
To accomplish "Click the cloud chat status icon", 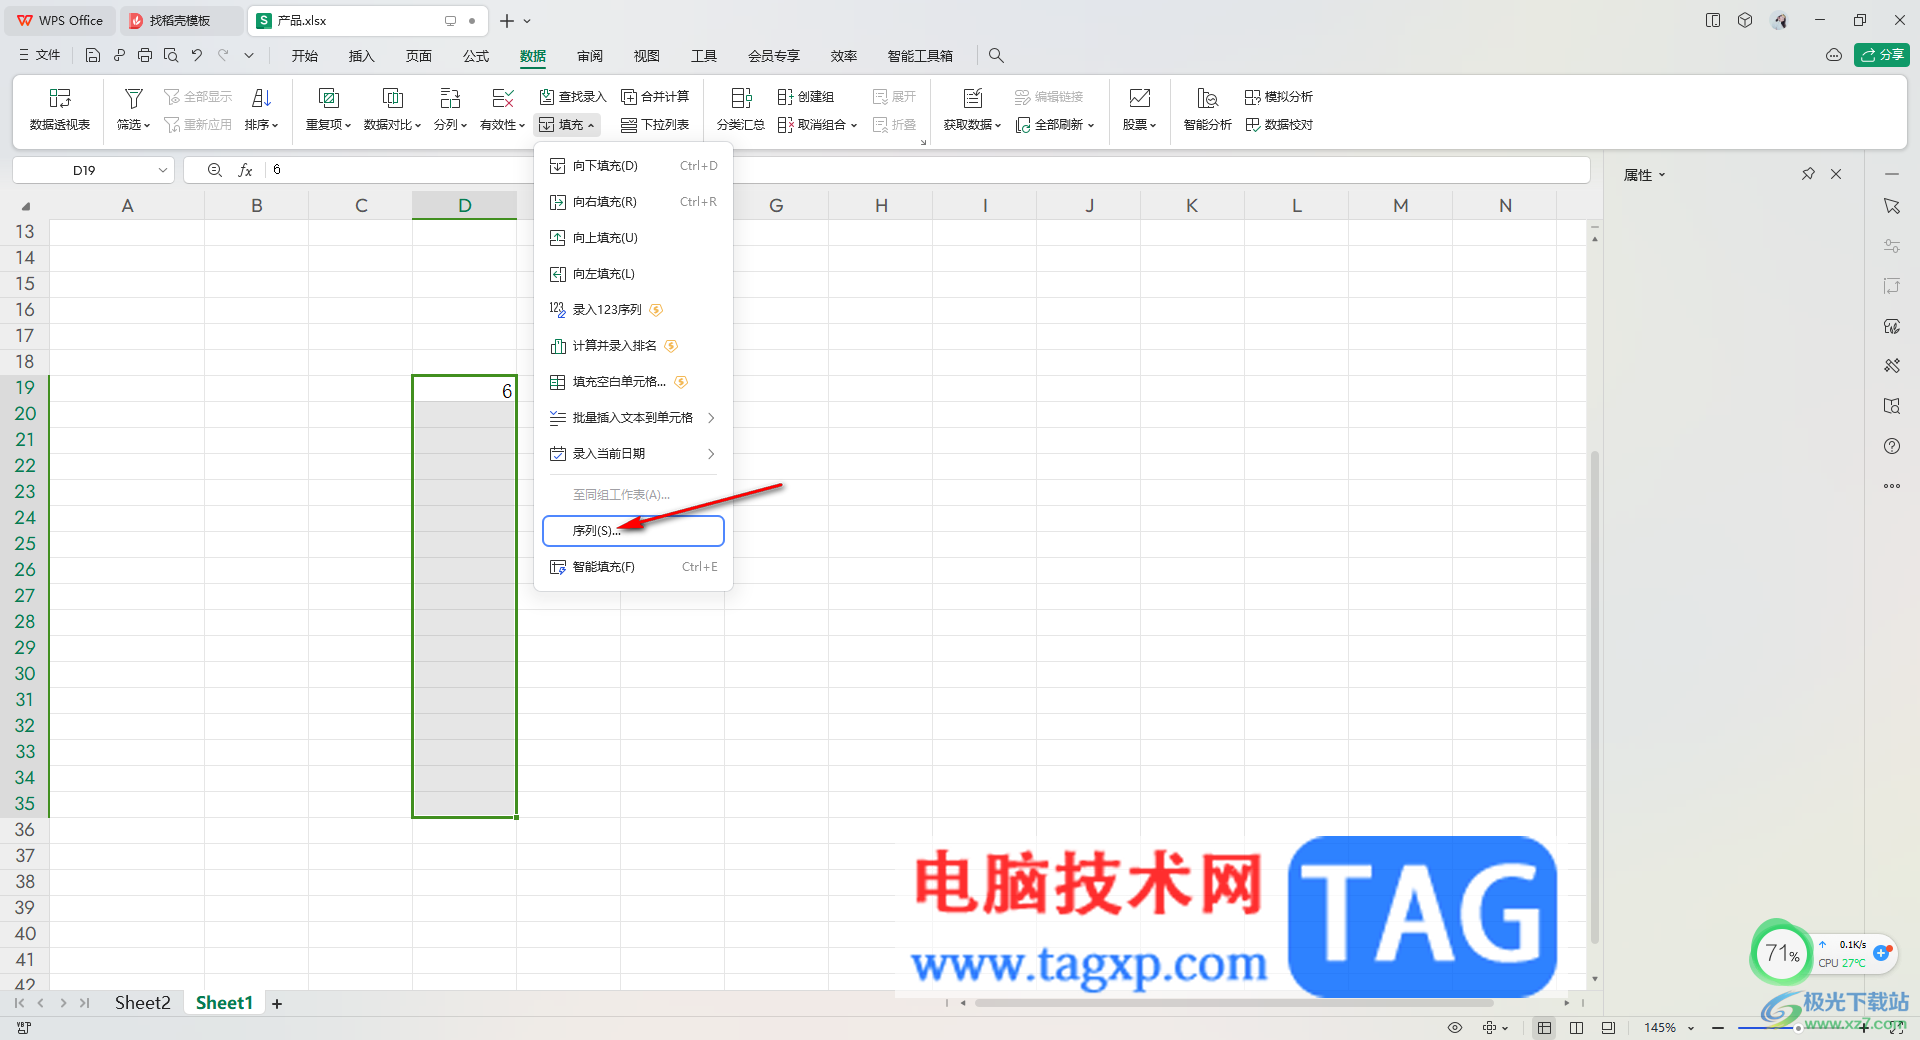I will click(x=1834, y=55).
